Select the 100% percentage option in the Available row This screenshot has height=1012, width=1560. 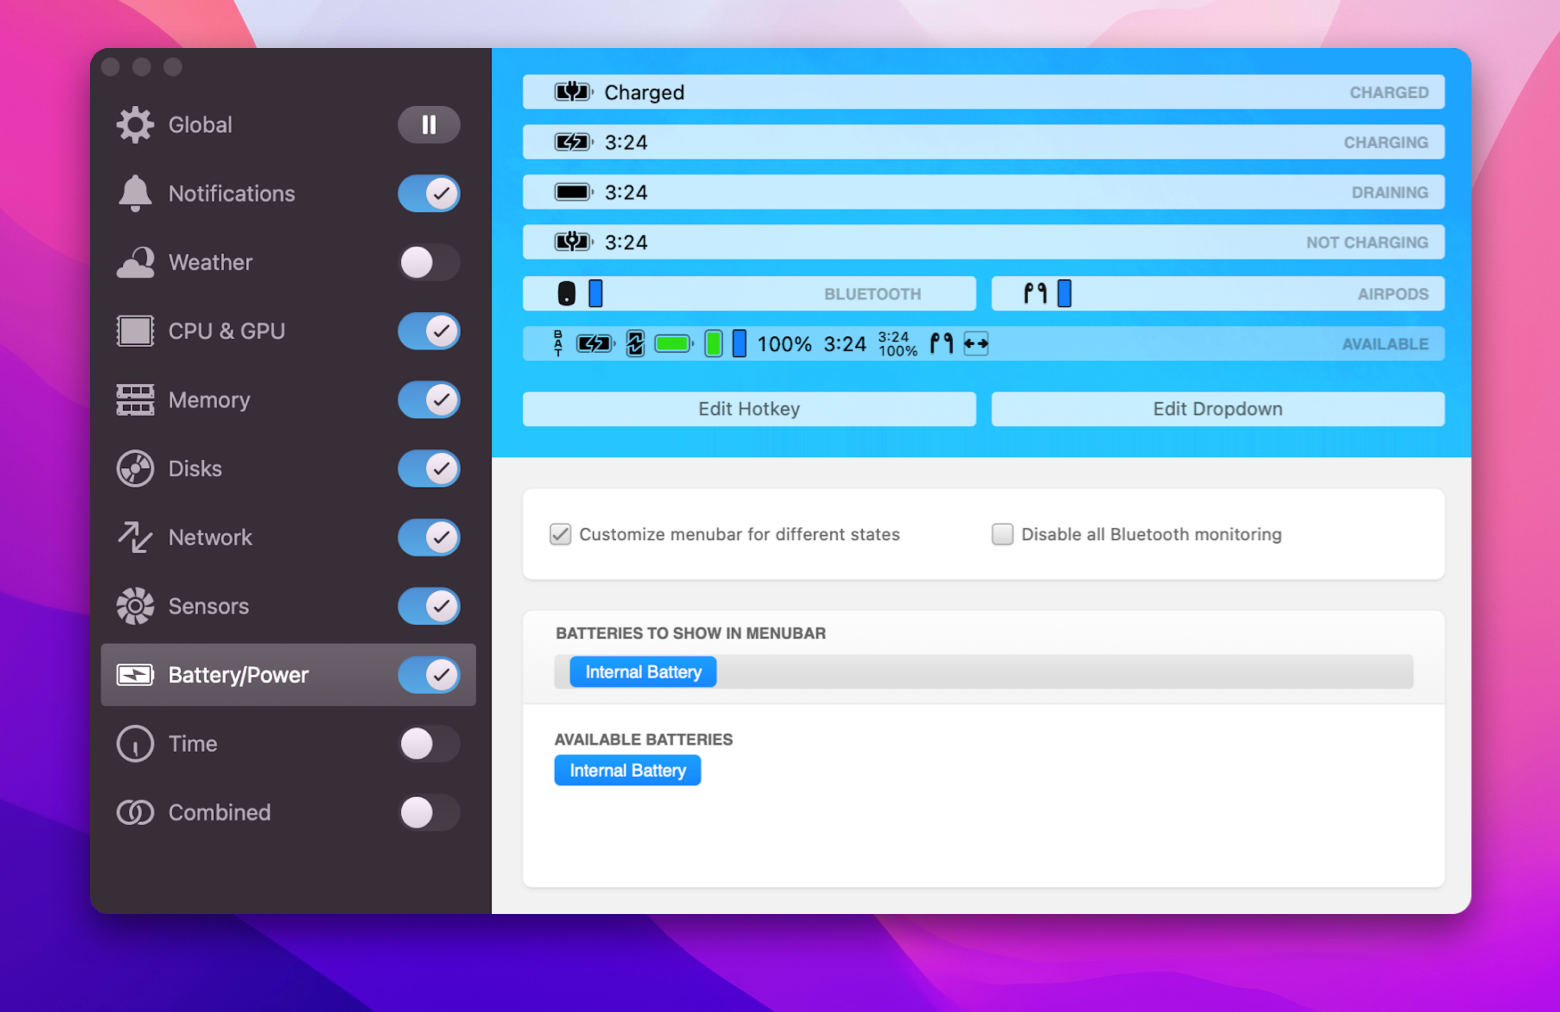pos(784,343)
